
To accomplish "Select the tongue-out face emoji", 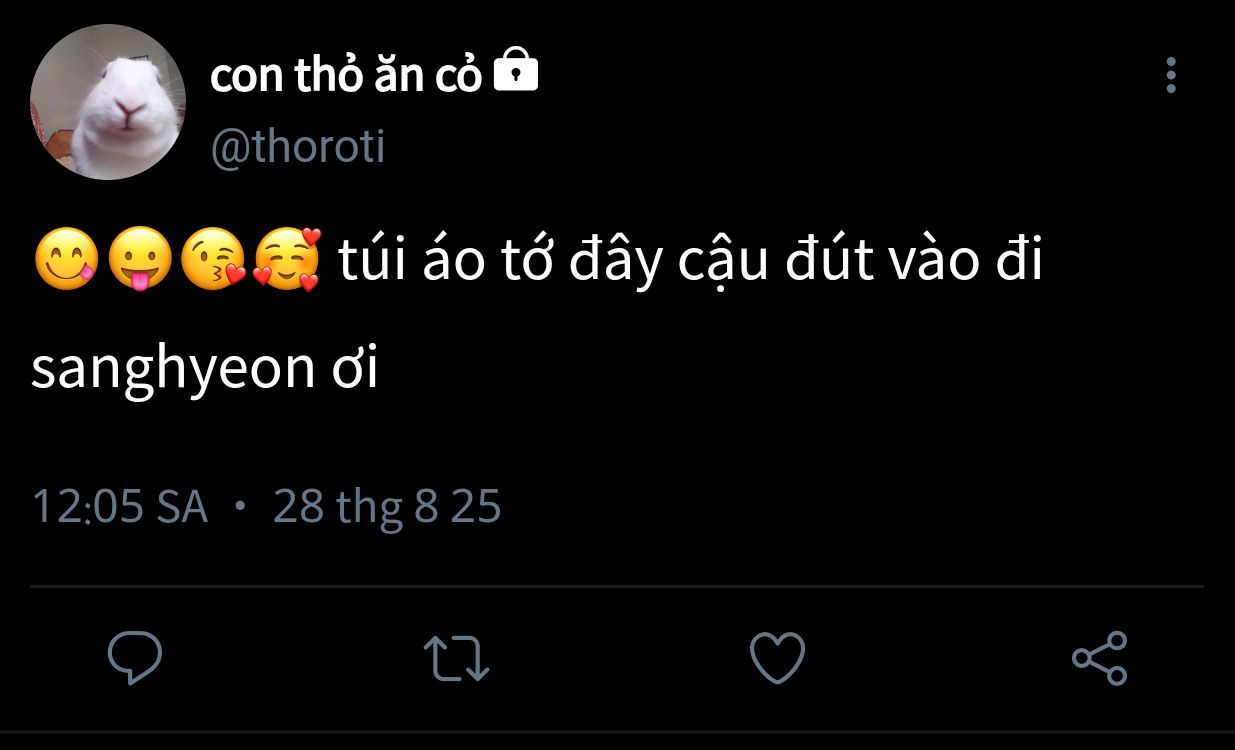I will tap(140, 261).
